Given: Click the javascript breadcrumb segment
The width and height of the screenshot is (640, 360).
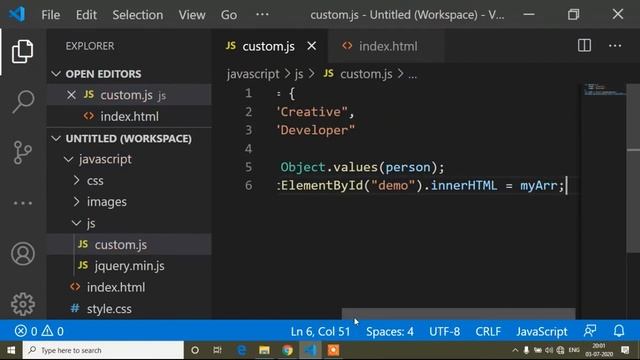Looking at the screenshot, I should click(253, 74).
